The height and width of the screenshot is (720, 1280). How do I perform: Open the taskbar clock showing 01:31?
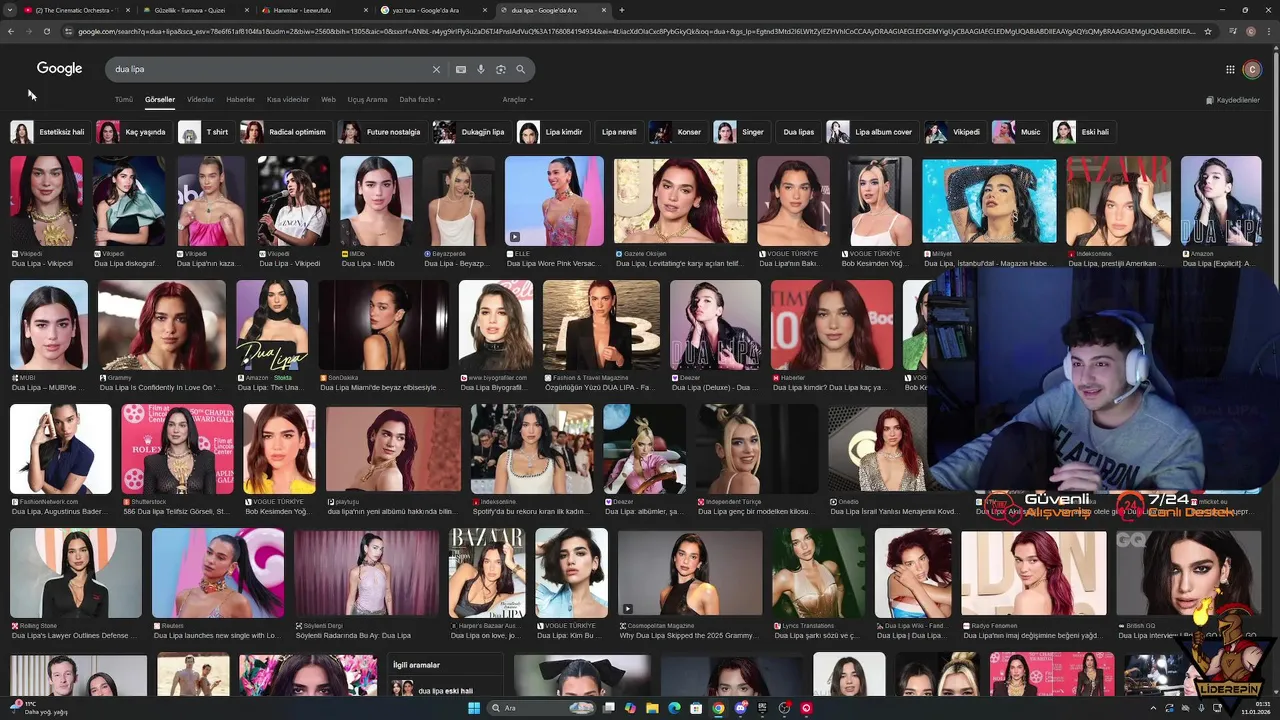(1254, 708)
